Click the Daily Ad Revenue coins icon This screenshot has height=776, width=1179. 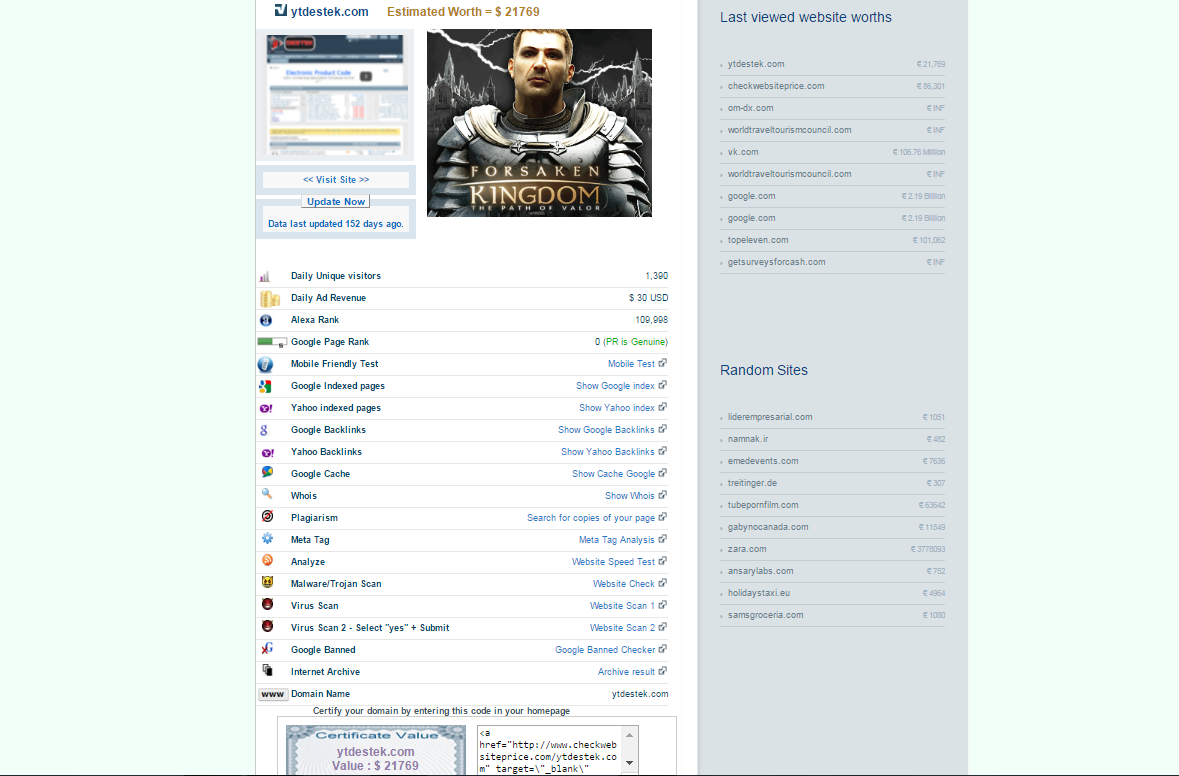click(269, 299)
